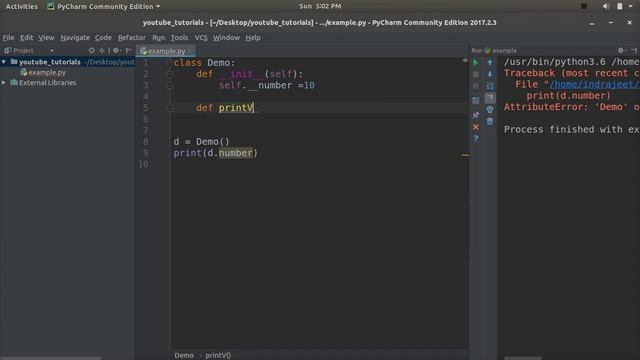Image resolution: width=640 pixels, height=360 pixels.
Task: Open the Tools menu
Action: click(179, 38)
